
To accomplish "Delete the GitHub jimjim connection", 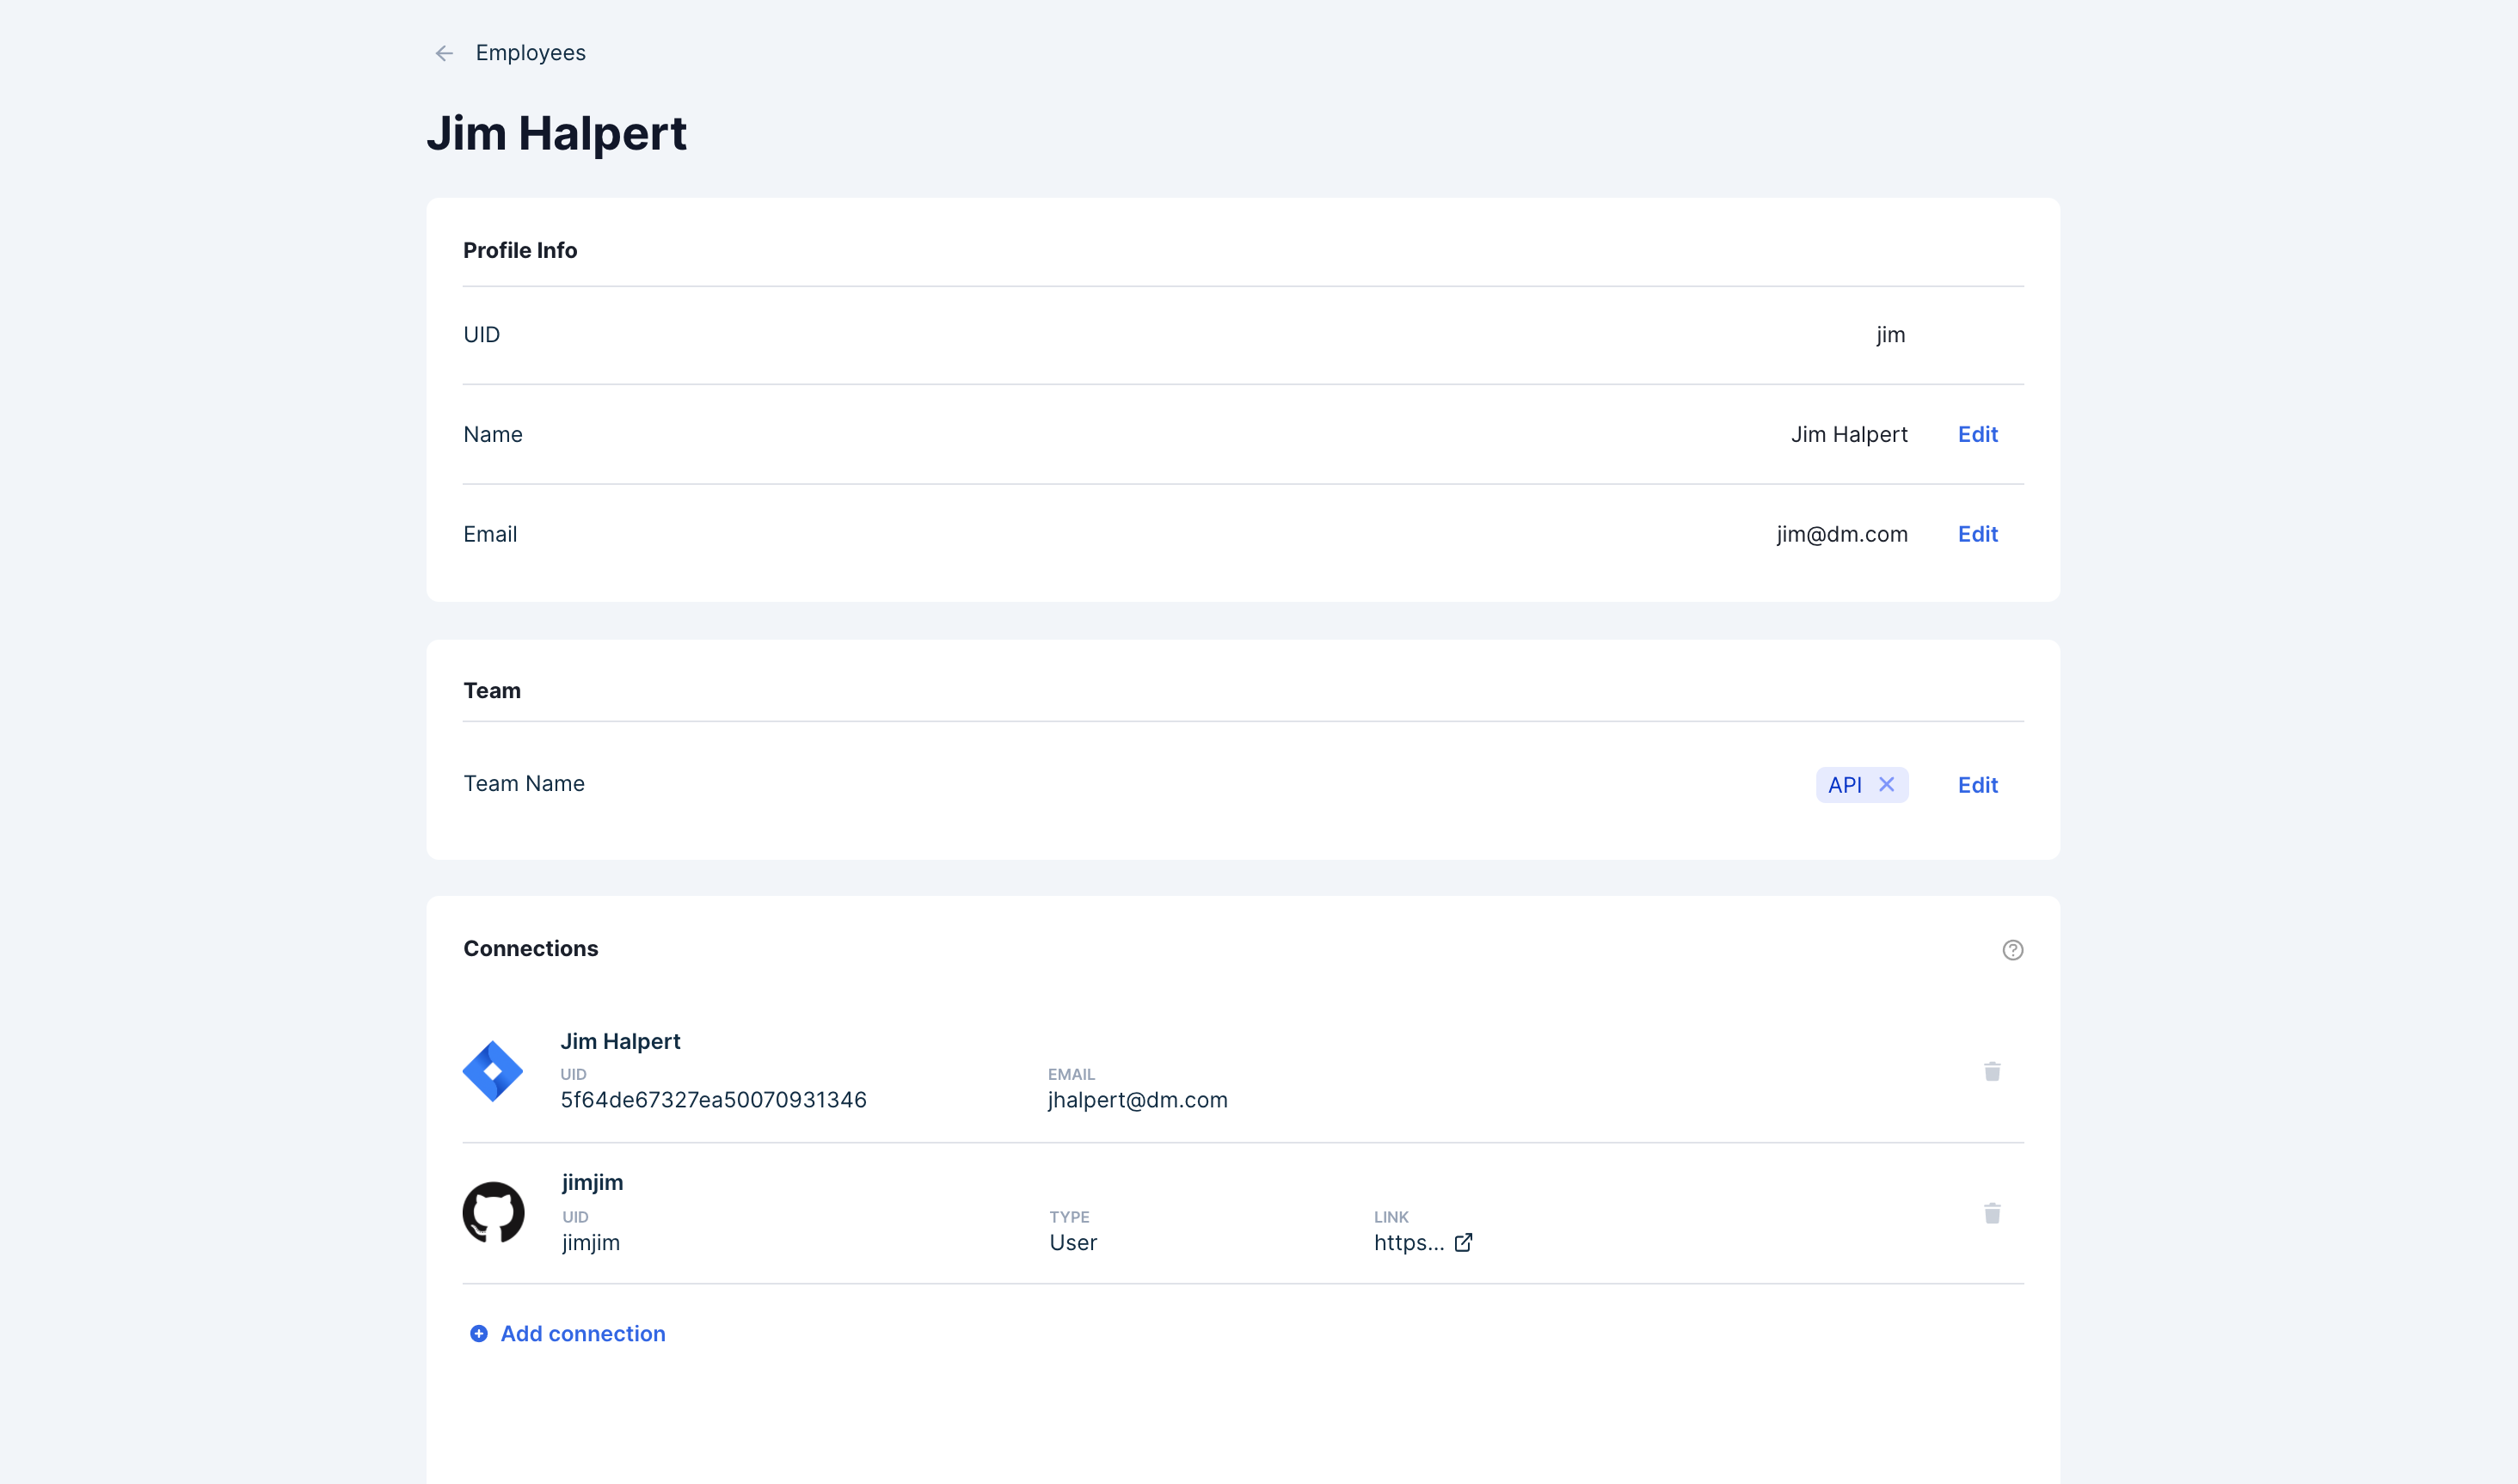I will pyautogui.click(x=1991, y=1214).
